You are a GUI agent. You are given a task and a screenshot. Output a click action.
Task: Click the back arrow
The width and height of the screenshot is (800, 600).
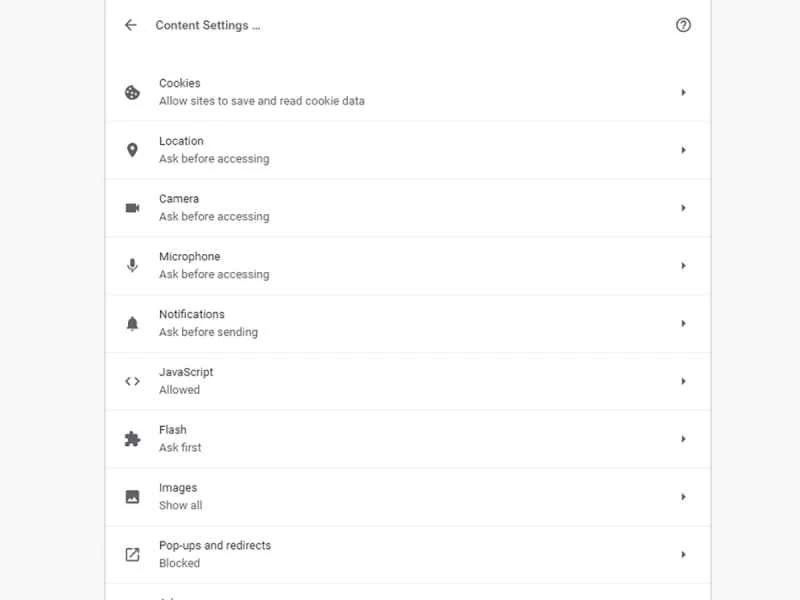coord(131,25)
